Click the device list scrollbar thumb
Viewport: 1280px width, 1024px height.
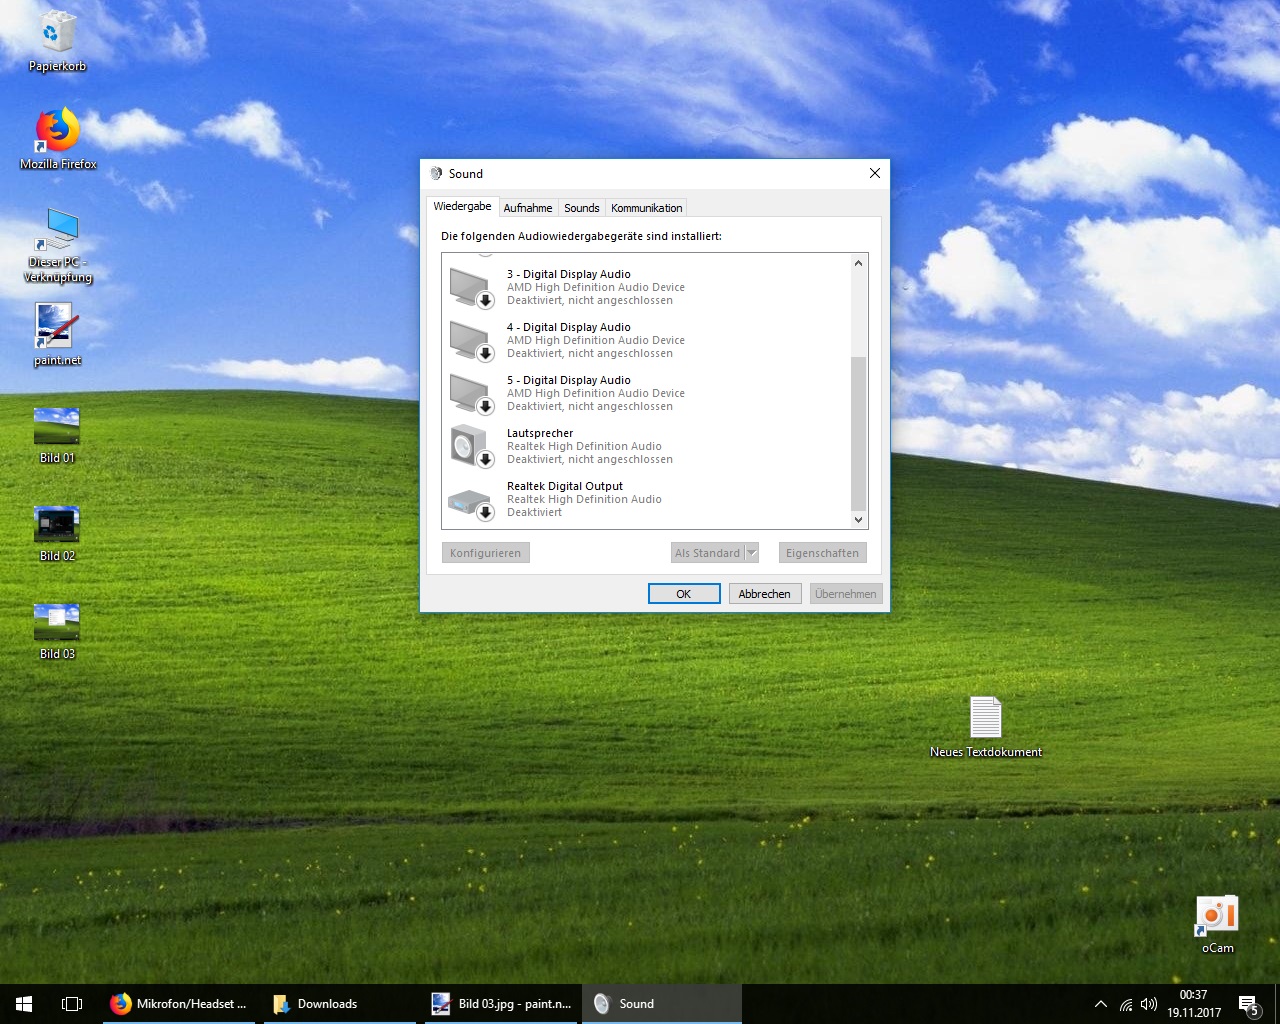pos(858,433)
